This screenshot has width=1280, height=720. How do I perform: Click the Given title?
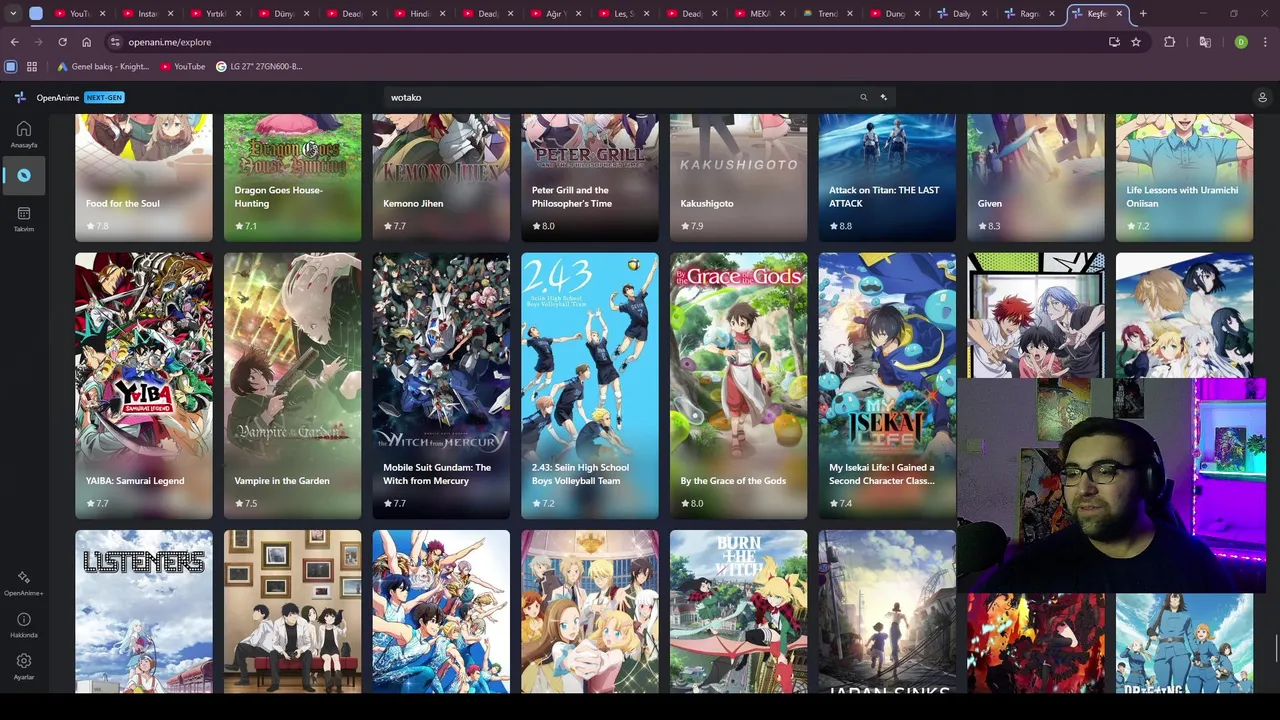tap(989, 203)
